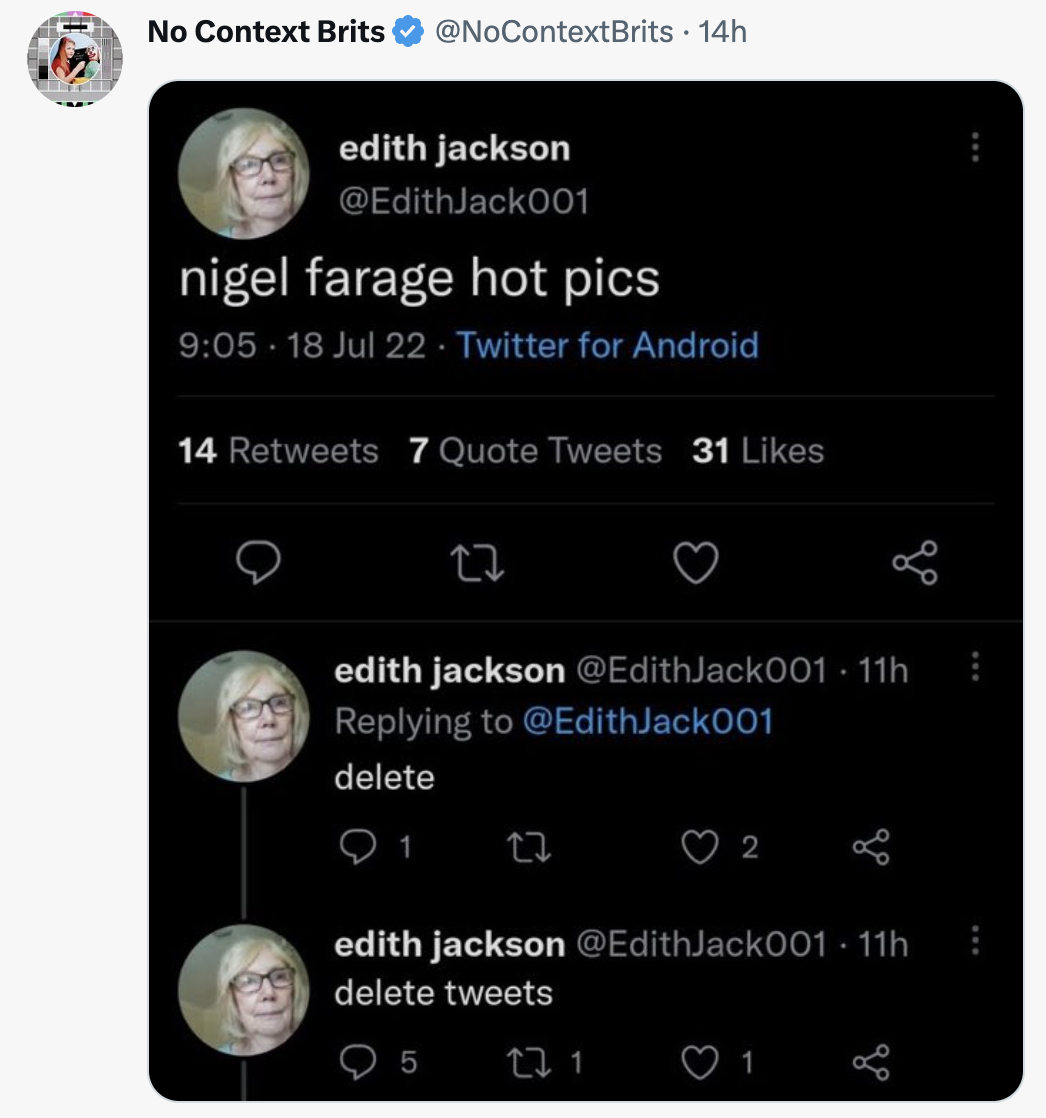View the 31 Likes list

(x=758, y=451)
